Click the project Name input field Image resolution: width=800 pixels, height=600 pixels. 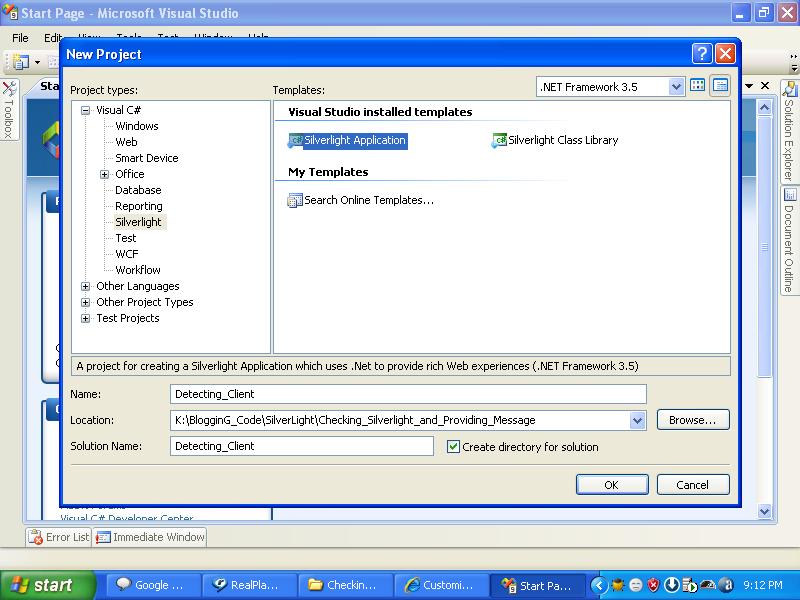408,394
